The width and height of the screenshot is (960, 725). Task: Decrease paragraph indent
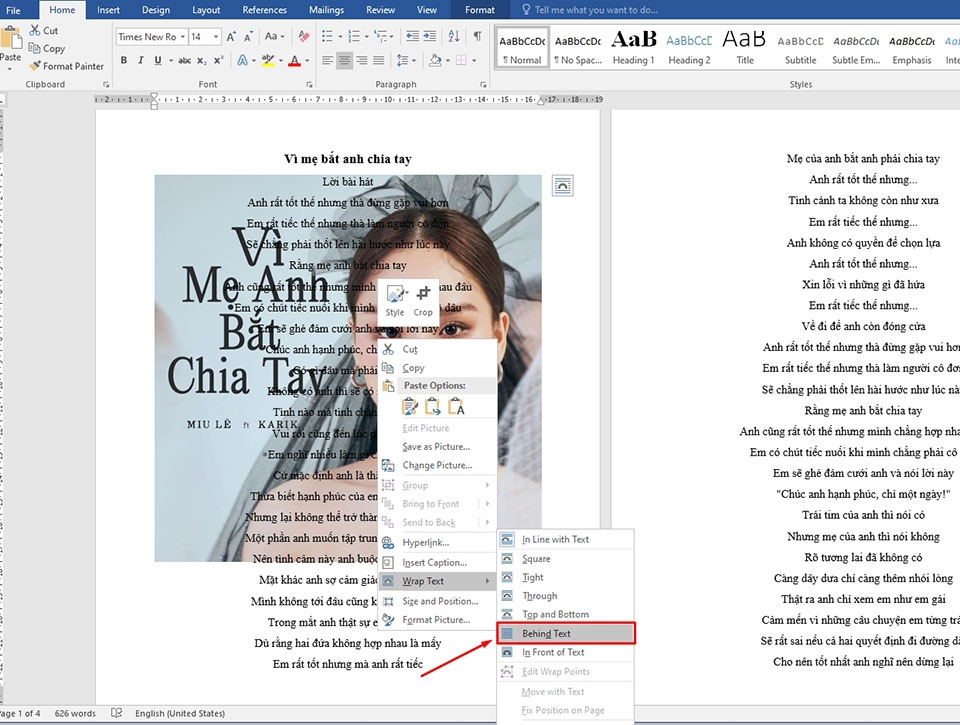pos(413,36)
